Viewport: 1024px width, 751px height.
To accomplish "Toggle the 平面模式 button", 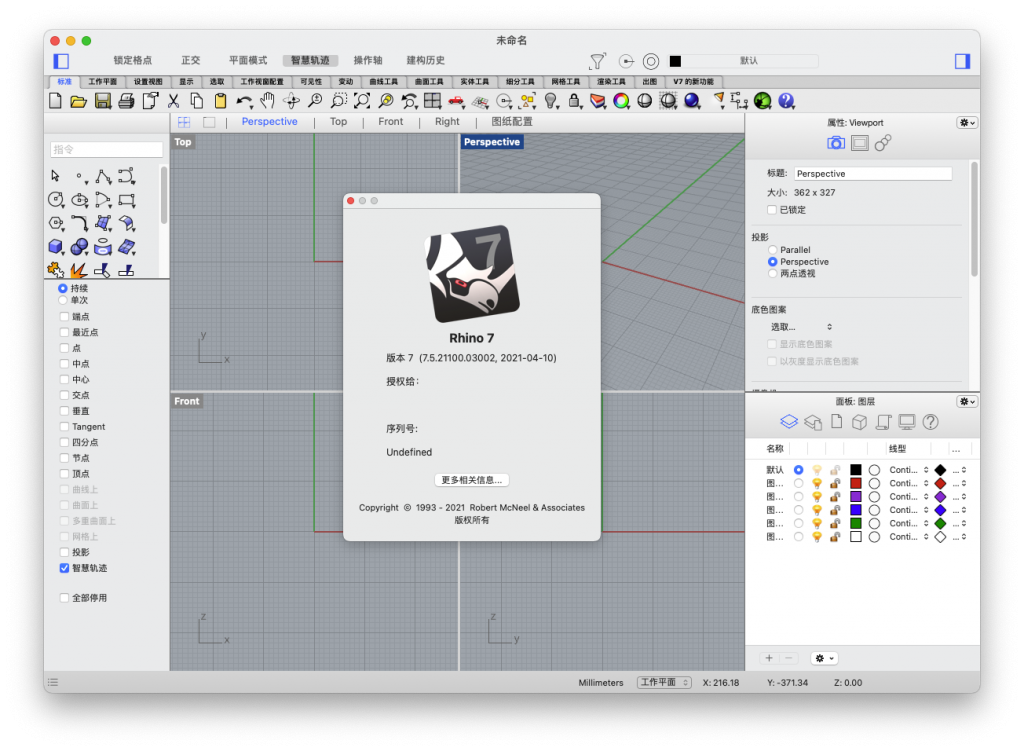I will pyautogui.click(x=248, y=60).
